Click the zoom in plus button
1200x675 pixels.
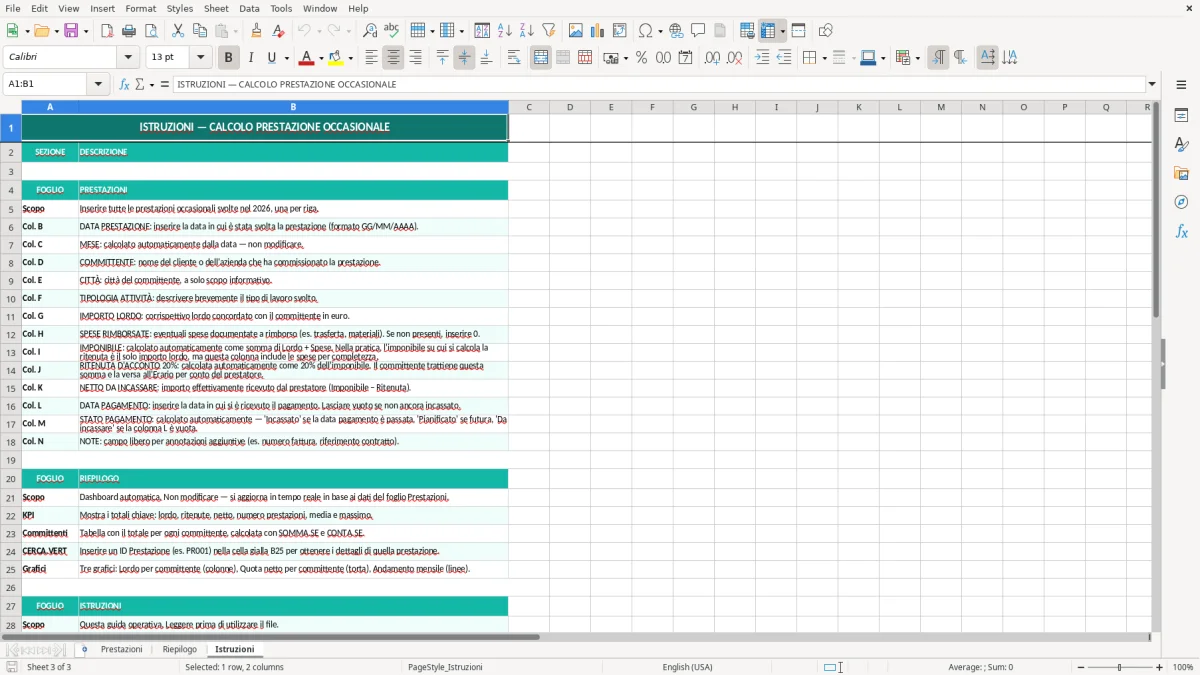(1160, 667)
